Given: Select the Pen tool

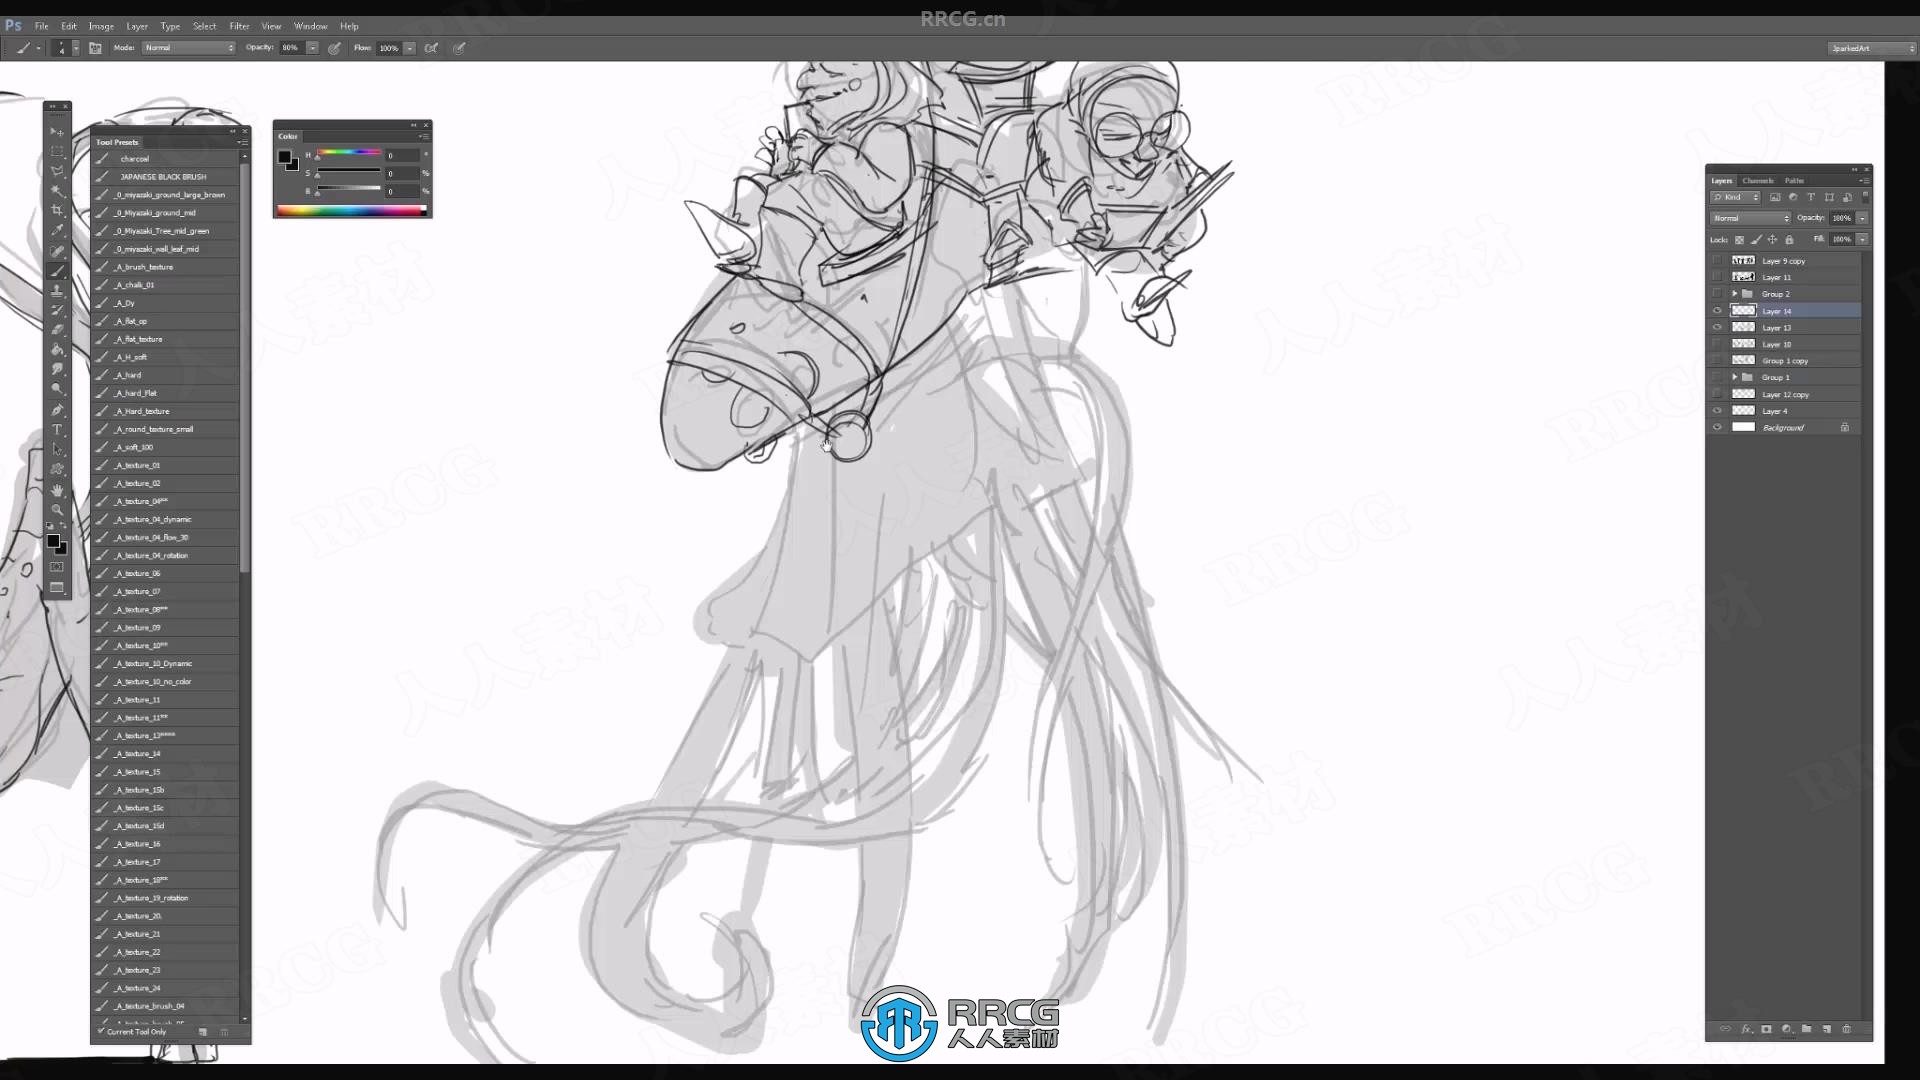Looking at the screenshot, I should pyautogui.click(x=57, y=410).
